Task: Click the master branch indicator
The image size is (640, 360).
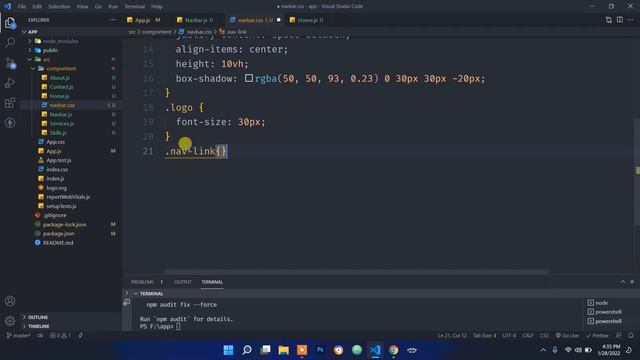Action: point(19,336)
